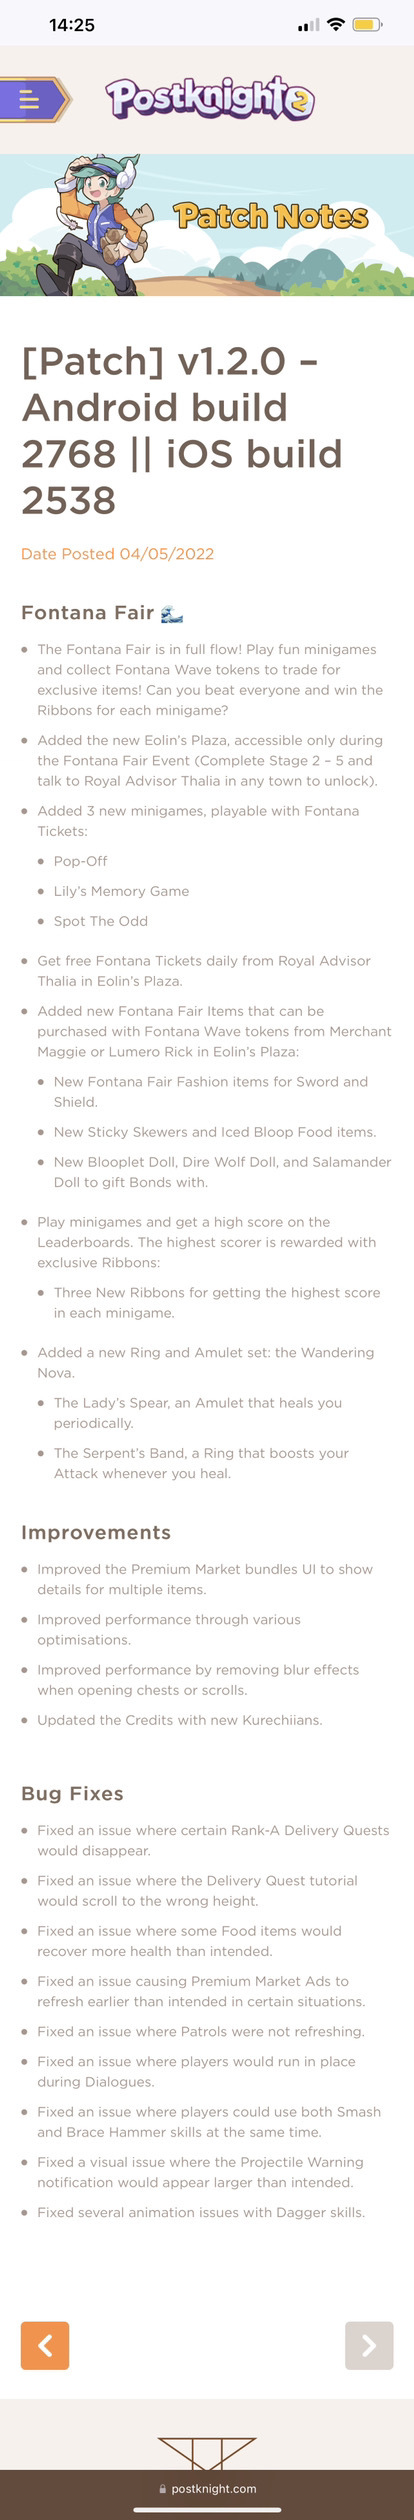Viewport: 414px width, 2520px height.
Task: Tap the clock time in status bar
Action: (72, 25)
